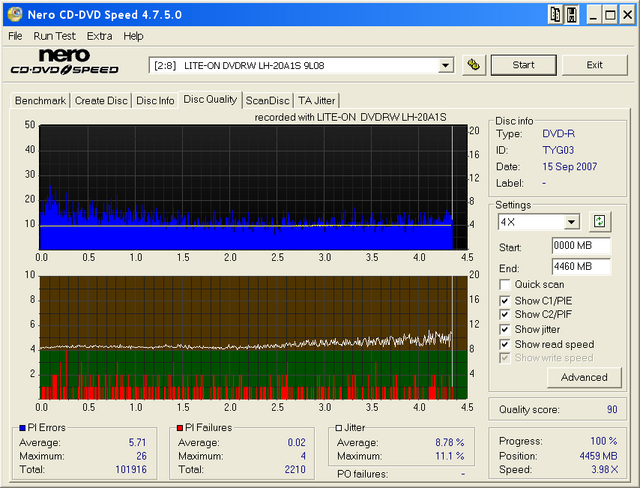Click PI Errors total value 101916

pyautogui.click(x=131, y=469)
